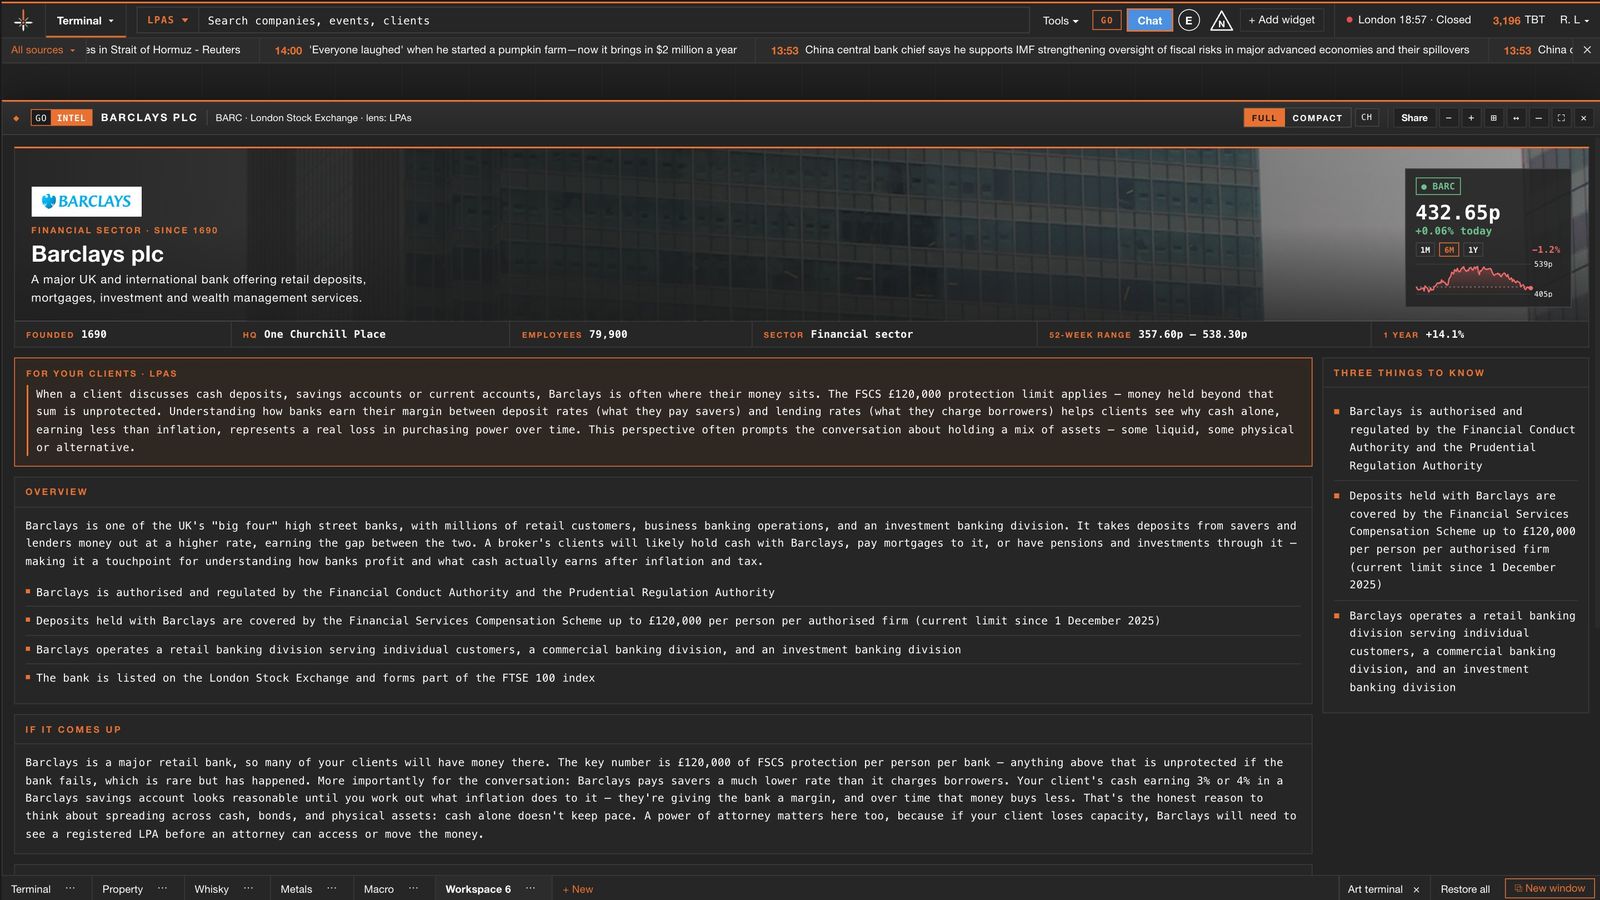Click the triangle N icon
This screenshot has height=900, width=1600.
[x=1221, y=20]
